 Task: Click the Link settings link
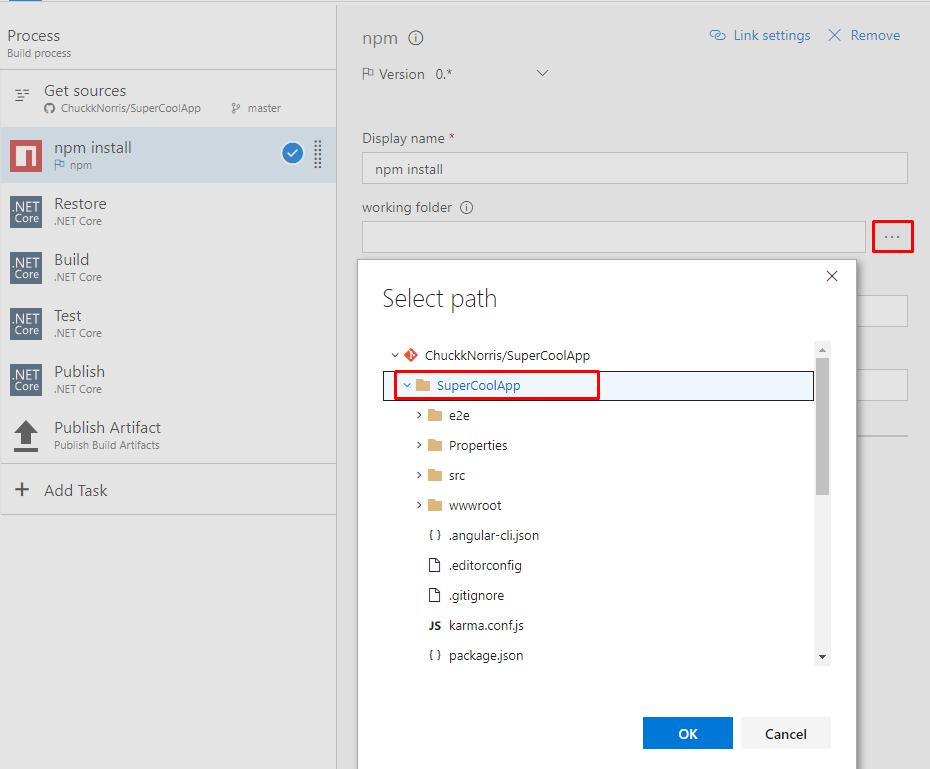[760, 35]
